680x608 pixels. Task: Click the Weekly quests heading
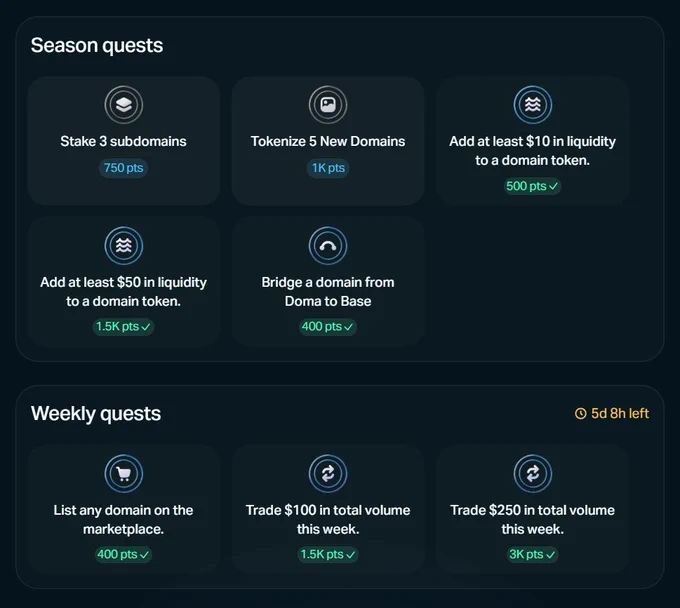pos(96,414)
